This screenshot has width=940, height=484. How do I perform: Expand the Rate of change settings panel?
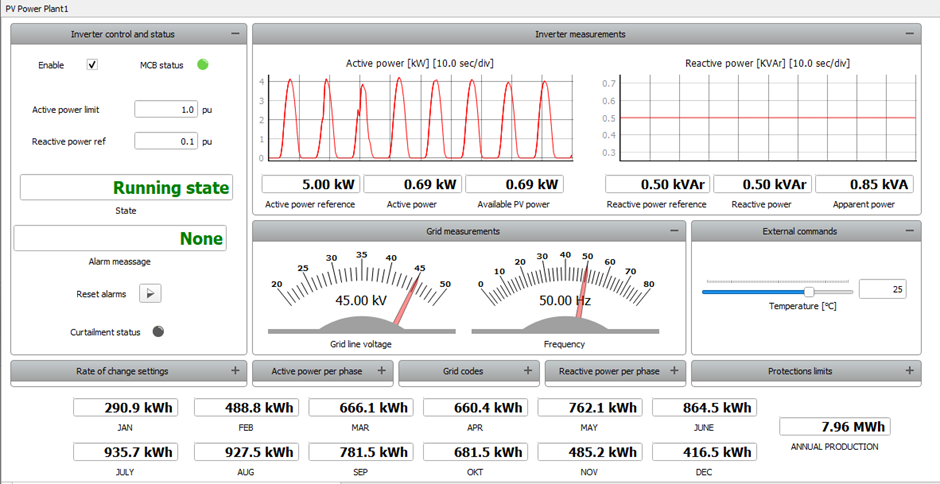(x=236, y=371)
